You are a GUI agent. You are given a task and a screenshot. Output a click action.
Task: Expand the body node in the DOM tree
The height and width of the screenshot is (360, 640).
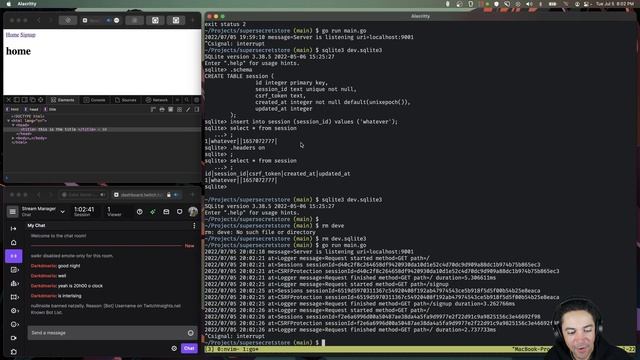(13, 138)
